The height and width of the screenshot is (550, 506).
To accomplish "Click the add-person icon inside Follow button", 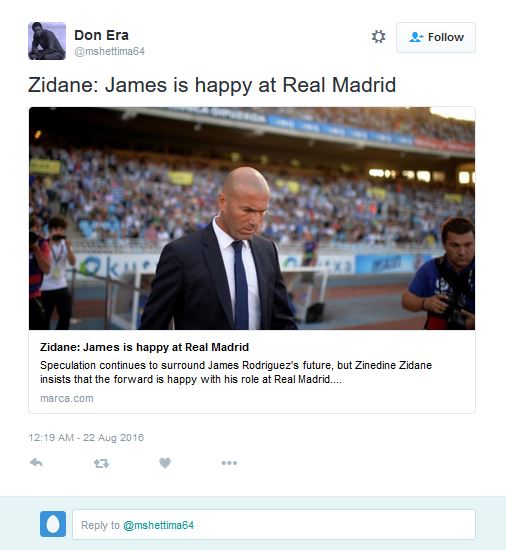I will [x=416, y=37].
